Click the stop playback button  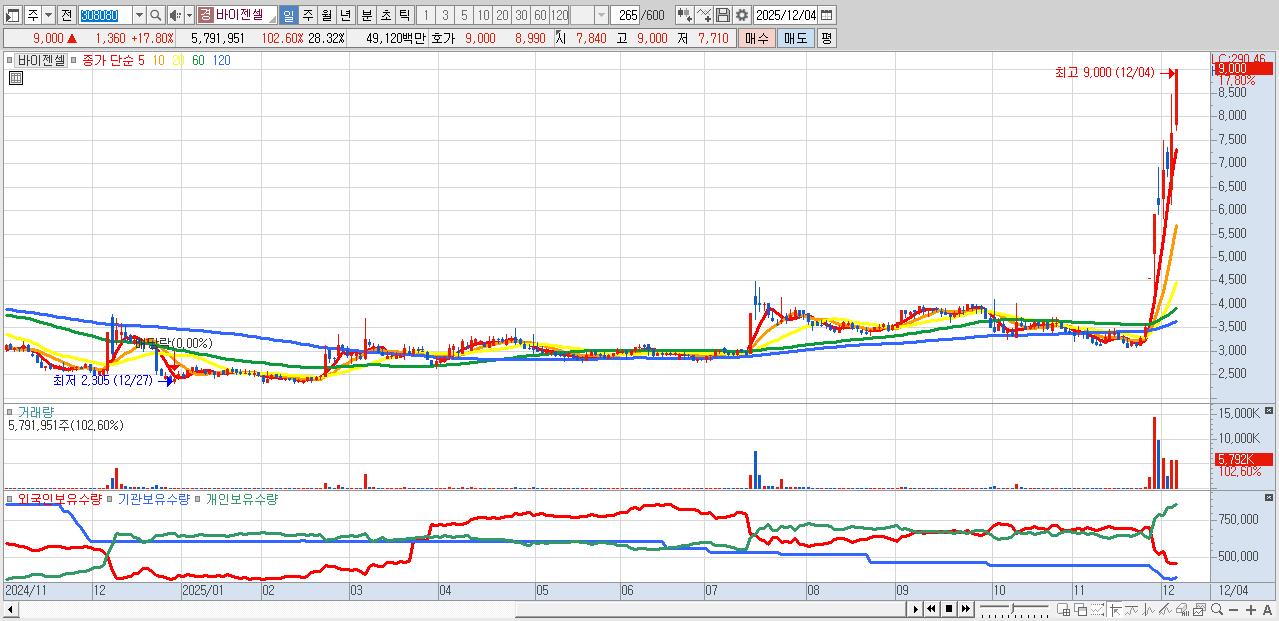[x=949, y=609]
